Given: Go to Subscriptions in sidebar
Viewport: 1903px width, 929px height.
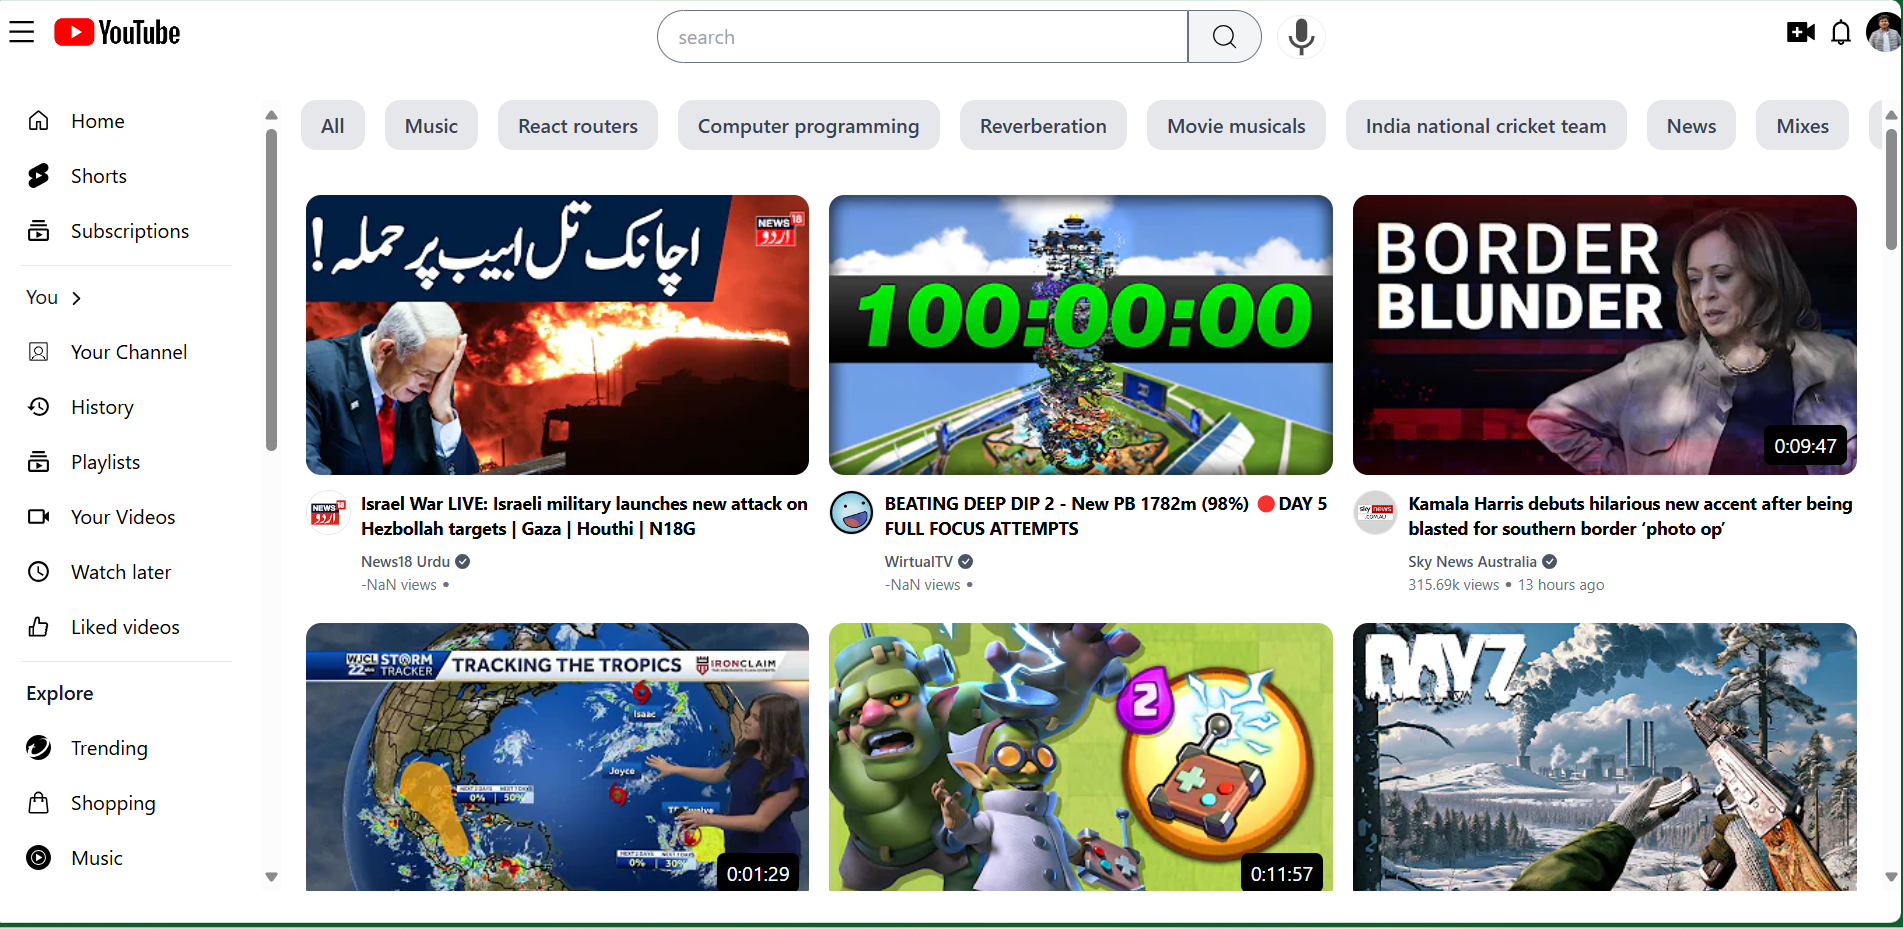Looking at the screenshot, I should (129, 231).
